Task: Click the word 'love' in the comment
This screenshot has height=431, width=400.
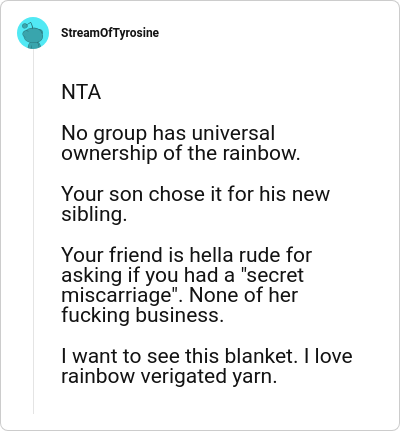Action: tap(333, 356)
